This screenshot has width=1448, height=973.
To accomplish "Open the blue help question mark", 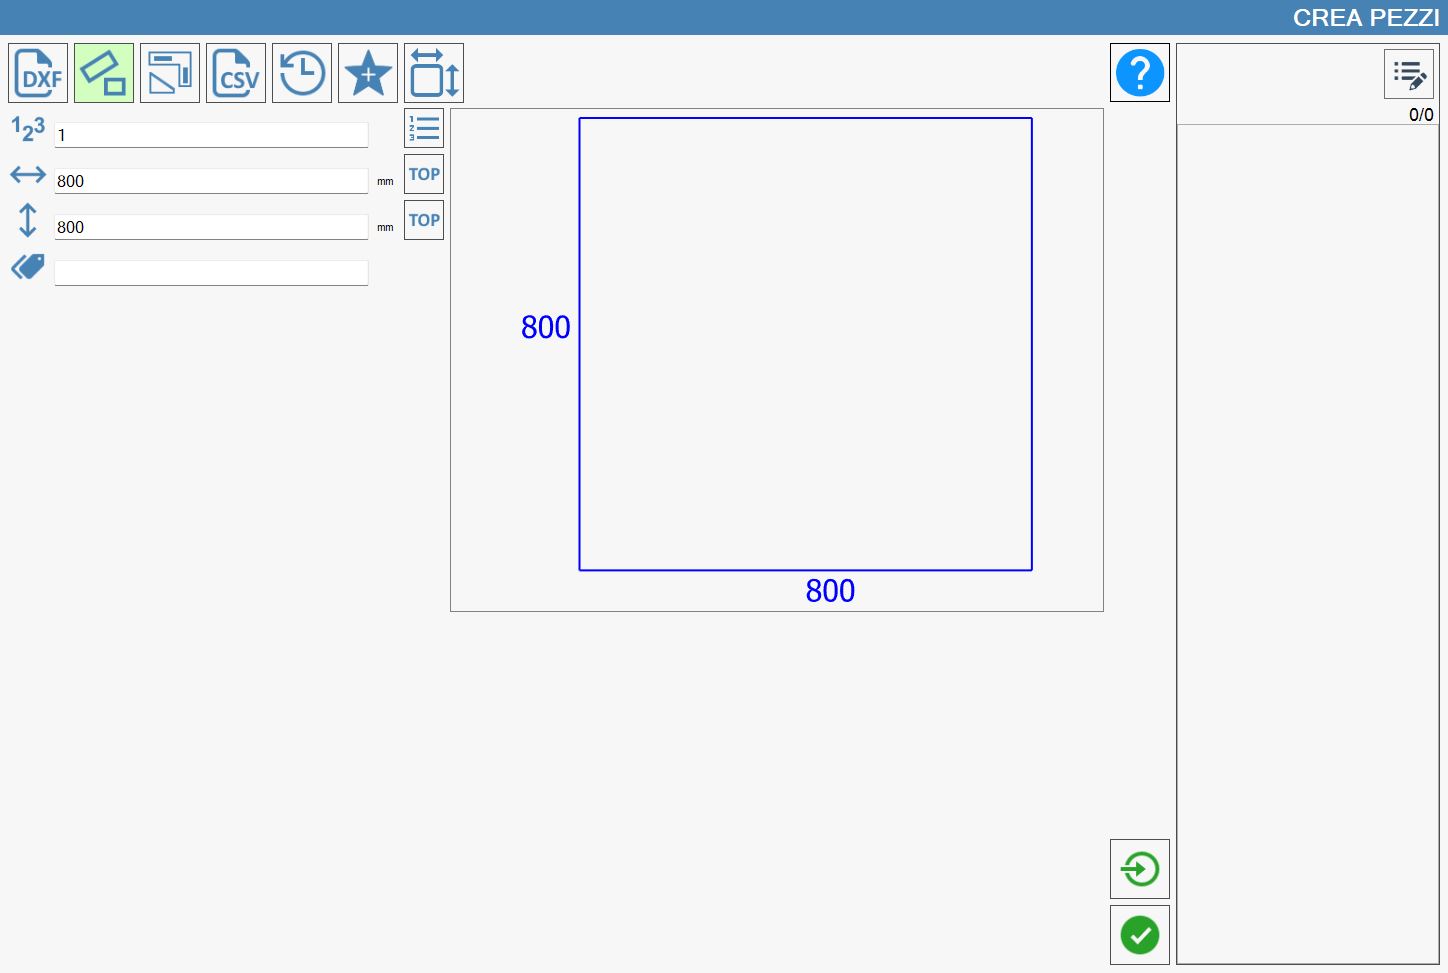I will (x=1140, y=73).
